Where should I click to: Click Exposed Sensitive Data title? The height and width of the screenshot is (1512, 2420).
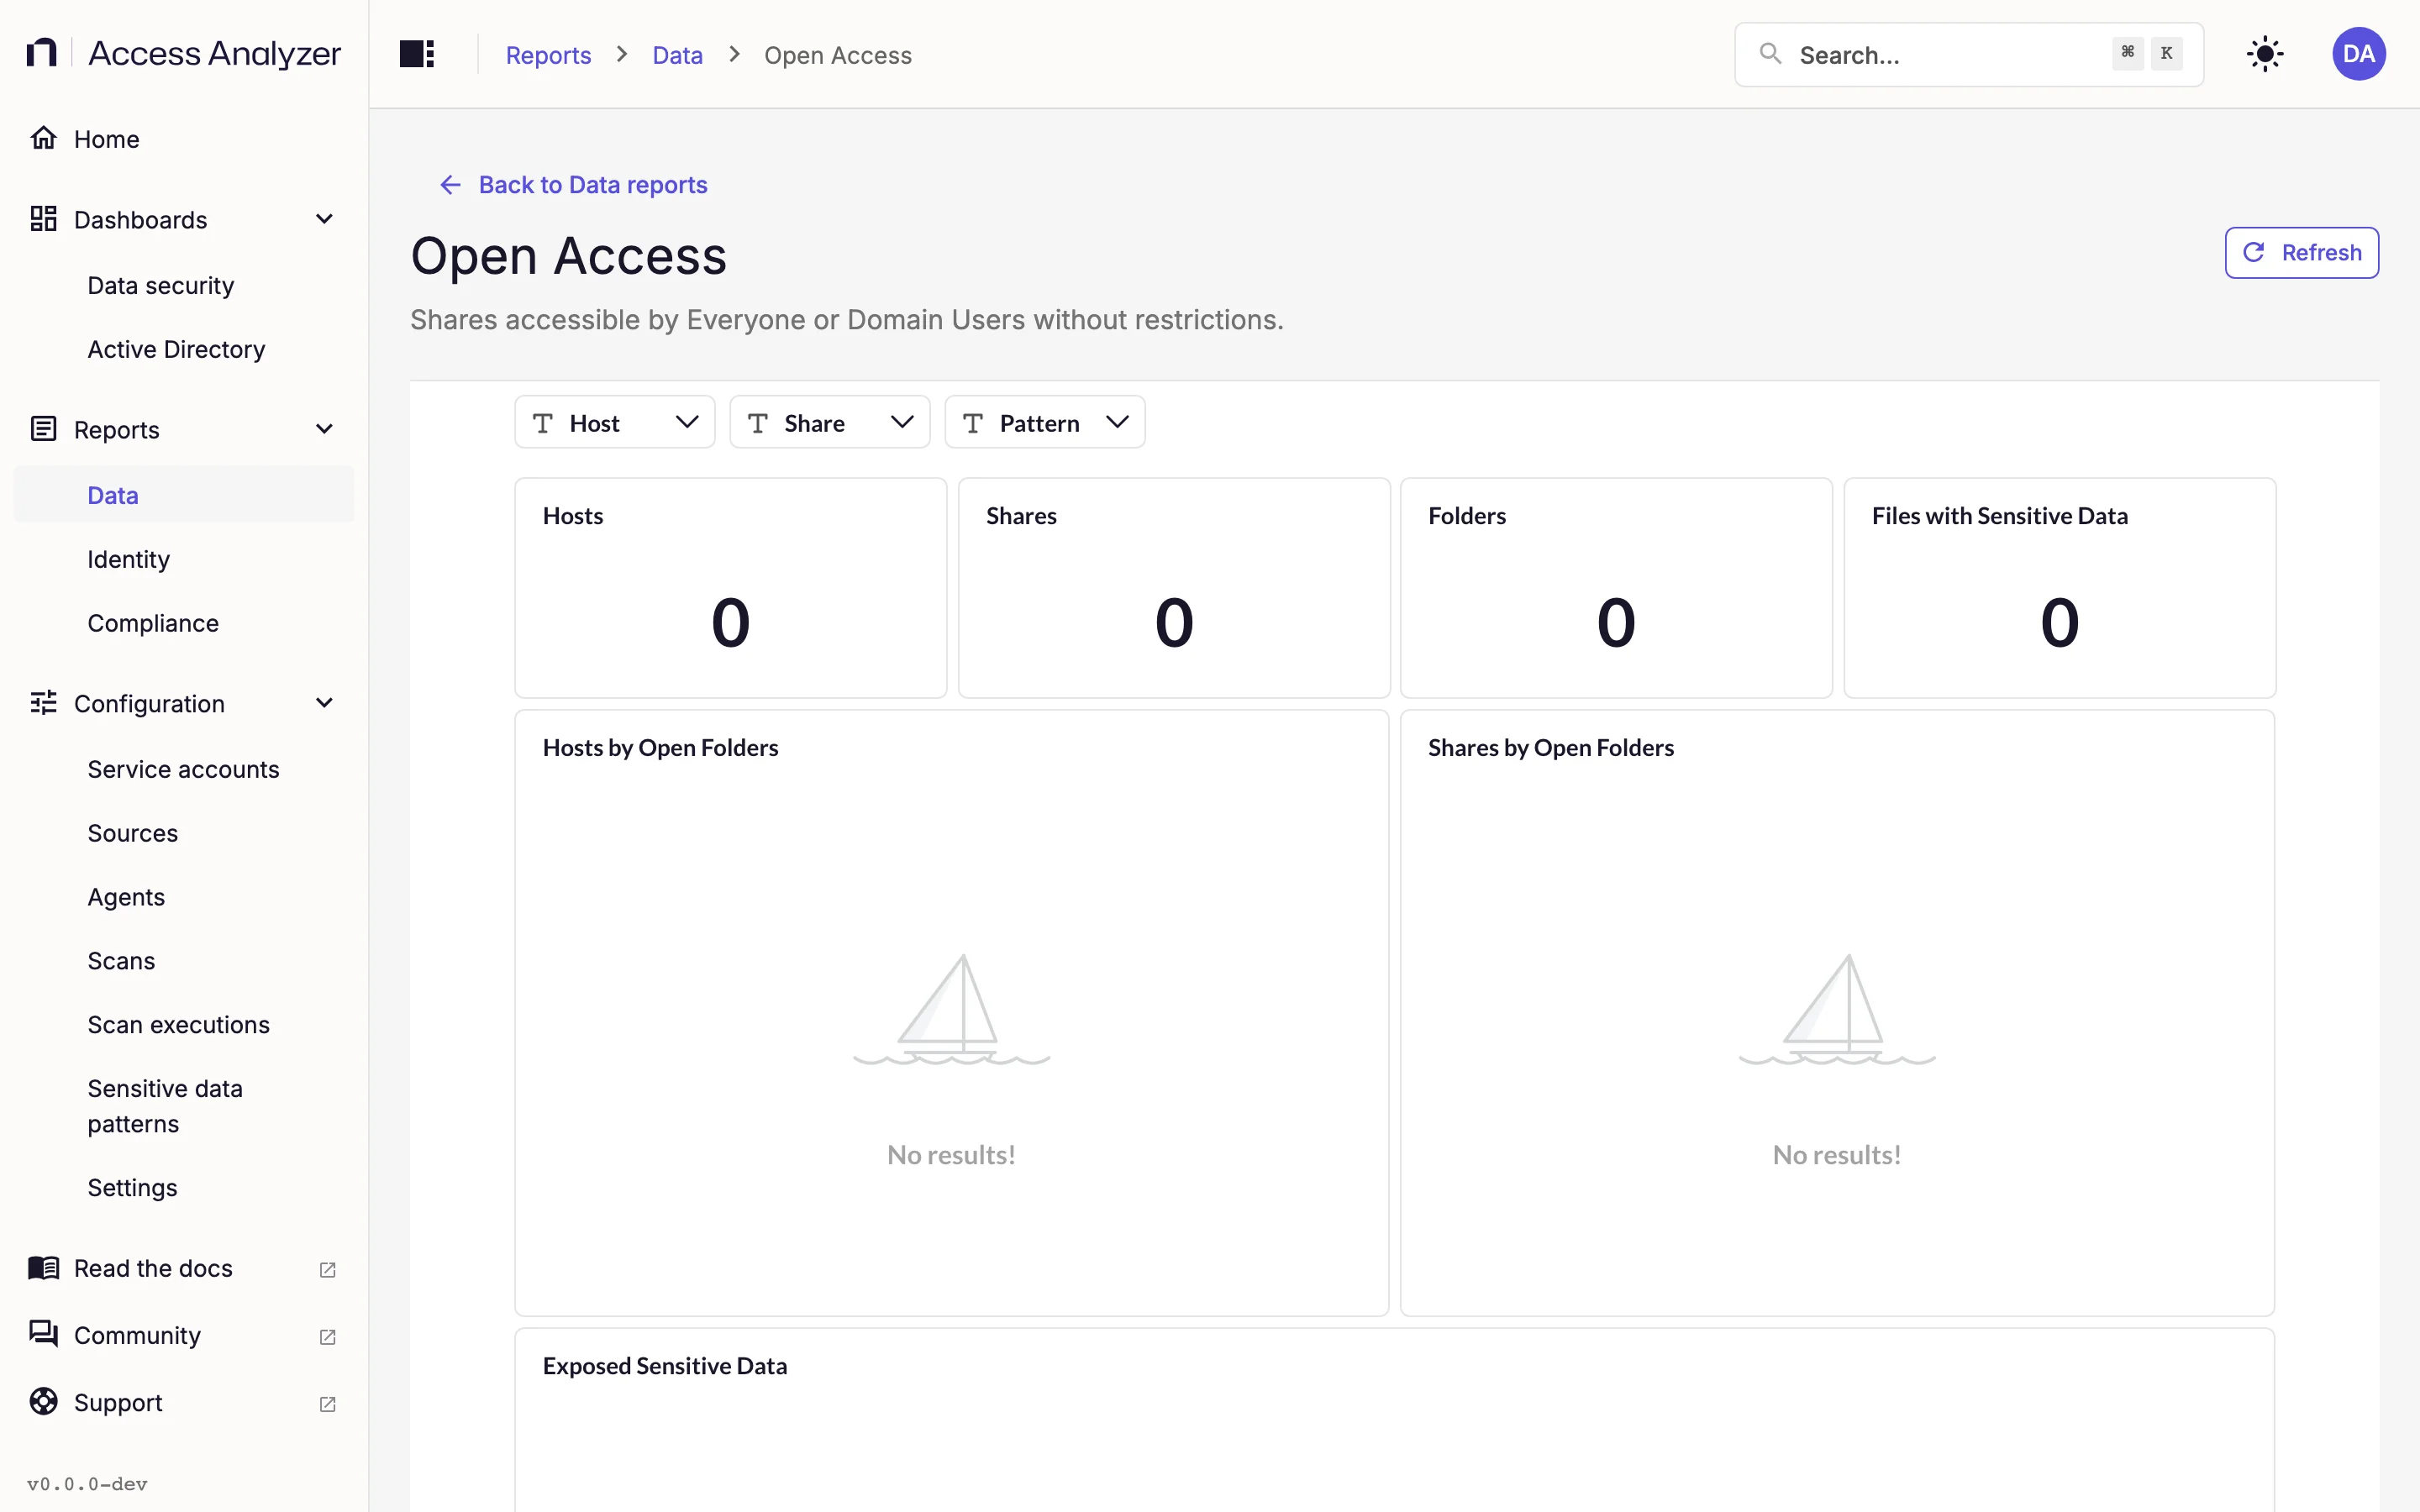[664, 1366]
